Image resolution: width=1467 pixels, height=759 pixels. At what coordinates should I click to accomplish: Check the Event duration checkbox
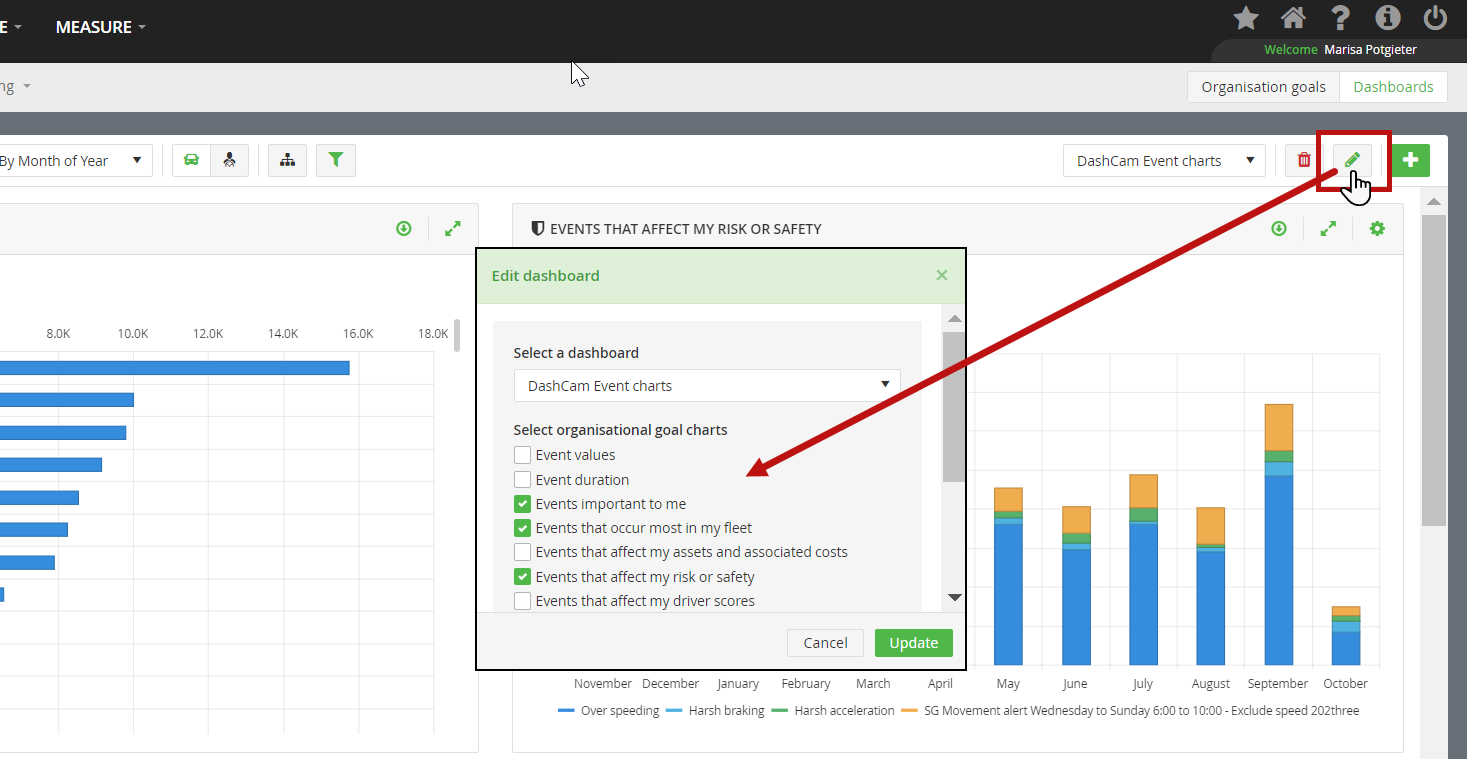click(x=522, y=480)
